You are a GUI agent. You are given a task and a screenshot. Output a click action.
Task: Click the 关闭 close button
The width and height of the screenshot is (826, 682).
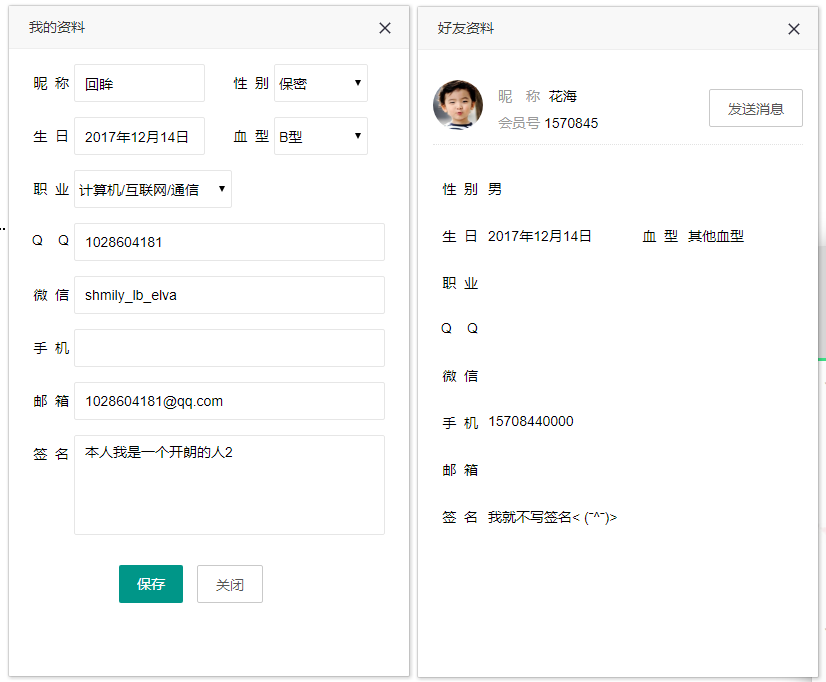229,584
